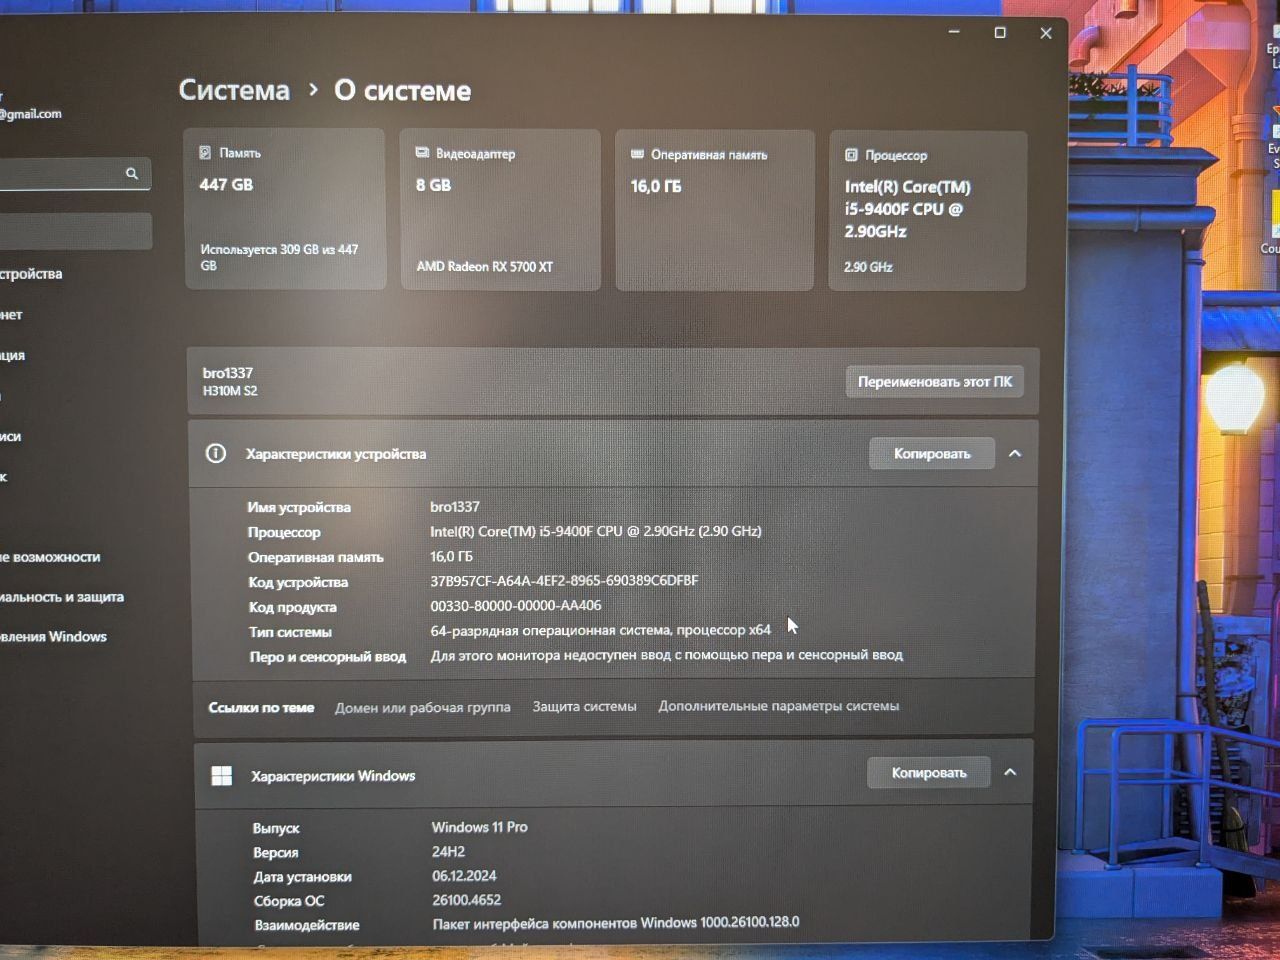
Task: Open the Память 447 GB storage card
Action: (x=285, y=209)
